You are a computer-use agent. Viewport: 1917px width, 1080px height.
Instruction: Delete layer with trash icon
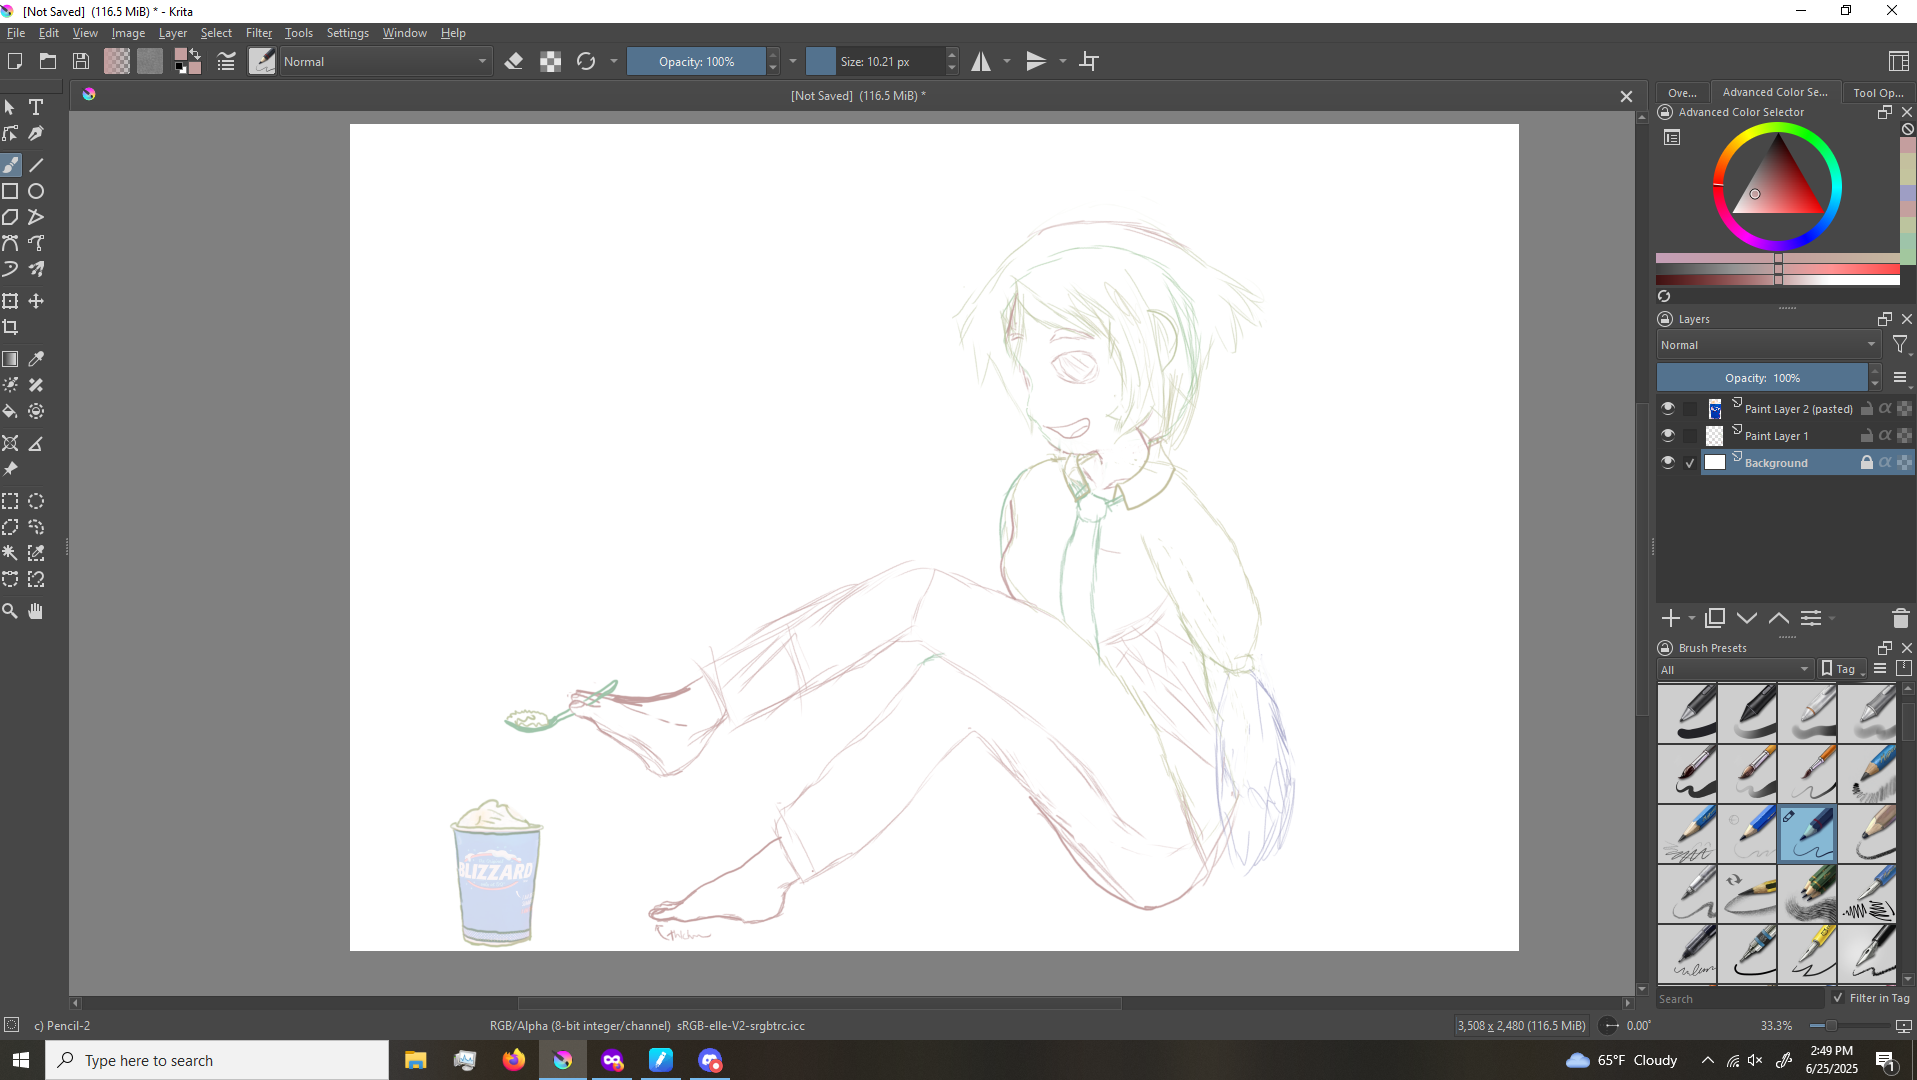pos(1901,618)
